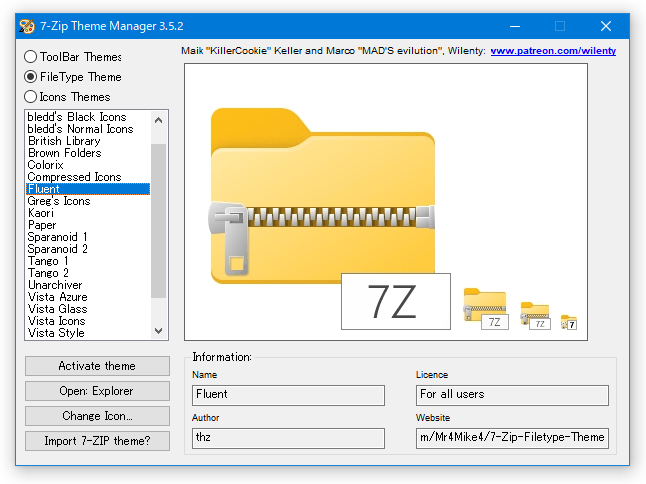Viewport: 646px width, 484px height.
Task: Click the Activate theme button
Action: [97, 366]
